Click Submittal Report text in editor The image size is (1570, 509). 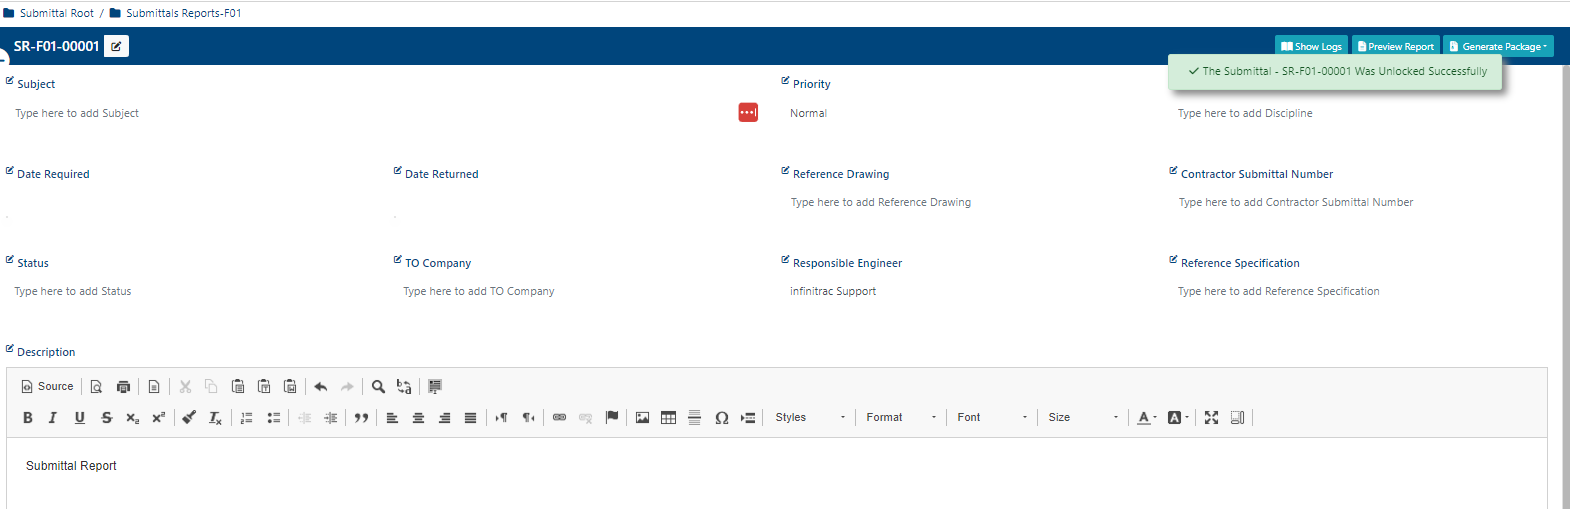tap(71, 466)
